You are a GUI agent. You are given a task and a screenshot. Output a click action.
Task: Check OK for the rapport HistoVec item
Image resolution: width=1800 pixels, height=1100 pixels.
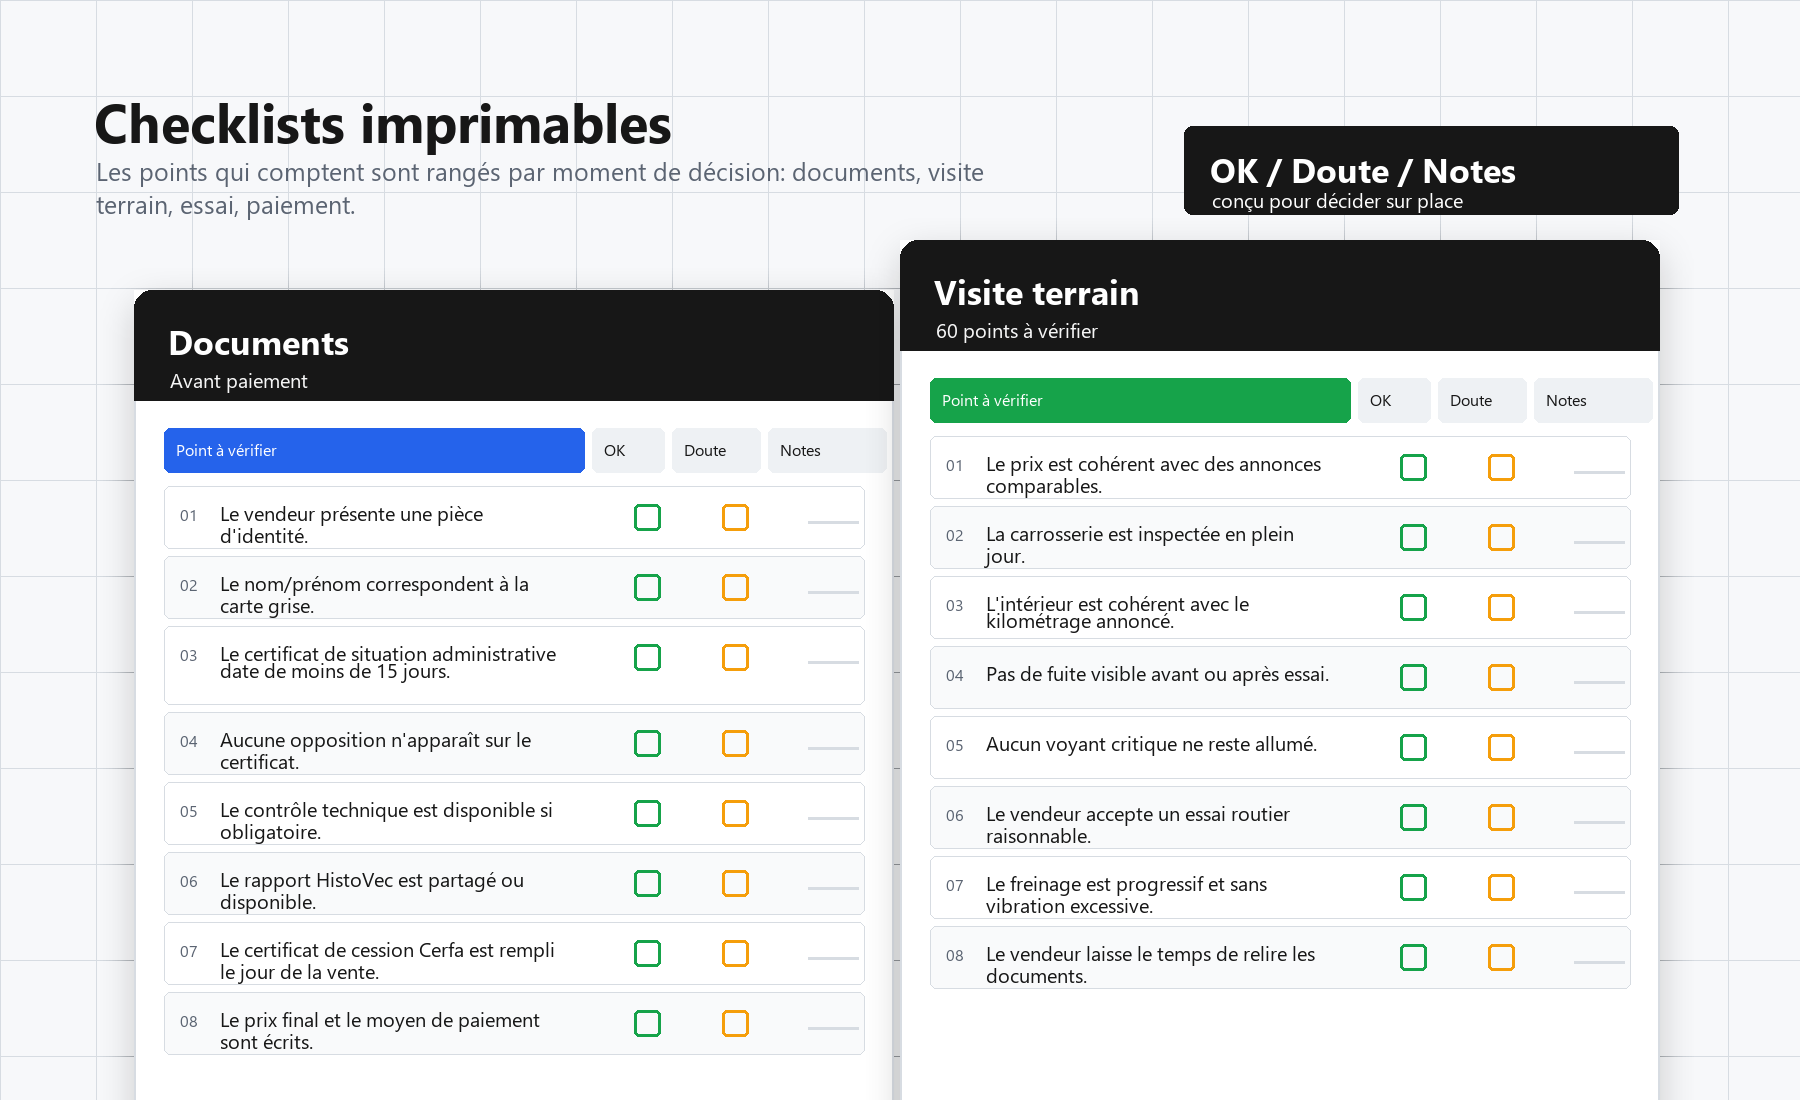coord(647,884)
